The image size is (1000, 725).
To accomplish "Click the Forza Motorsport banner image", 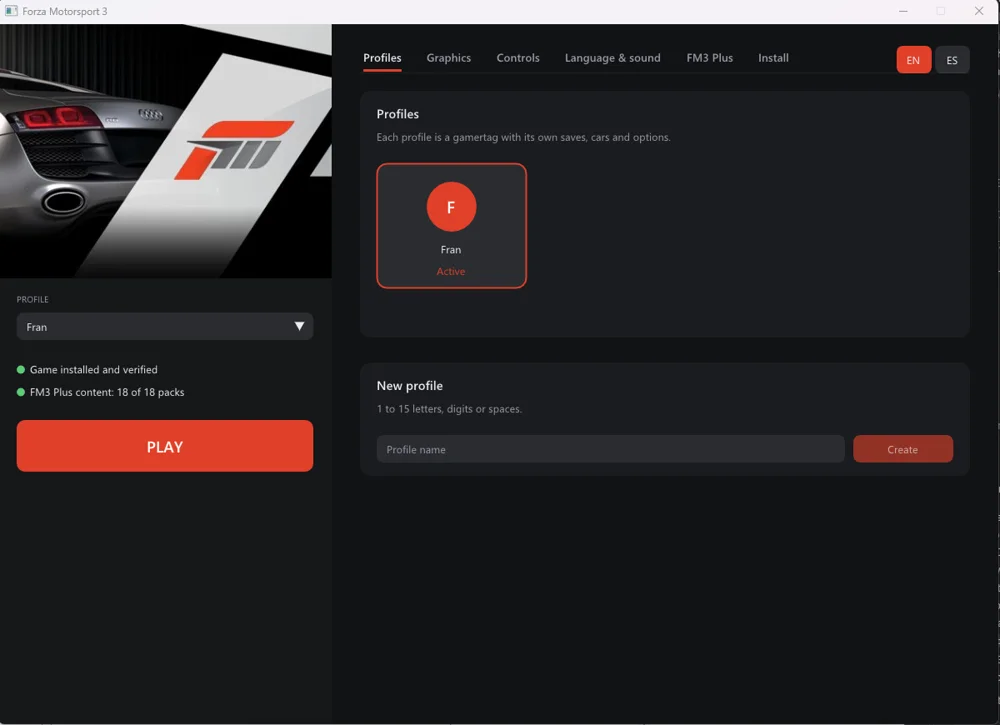I will point(166,151).
